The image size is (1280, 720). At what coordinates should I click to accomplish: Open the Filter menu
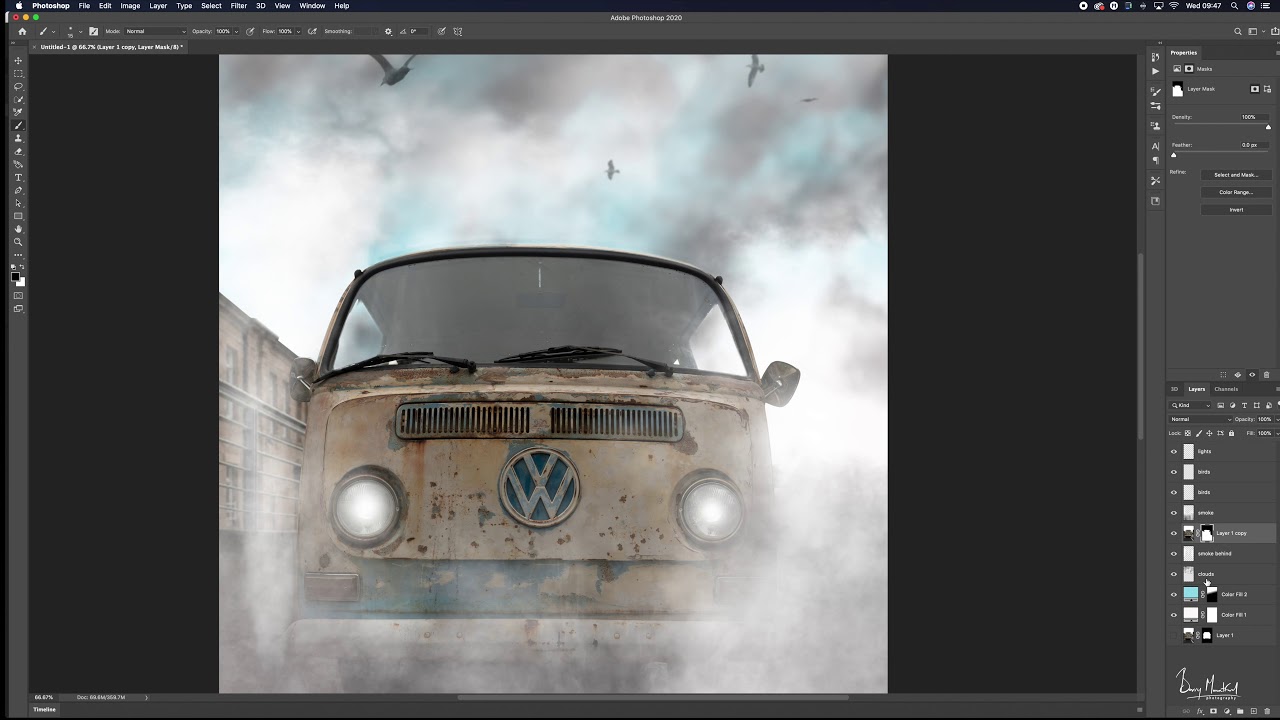(x=239, y=6)
